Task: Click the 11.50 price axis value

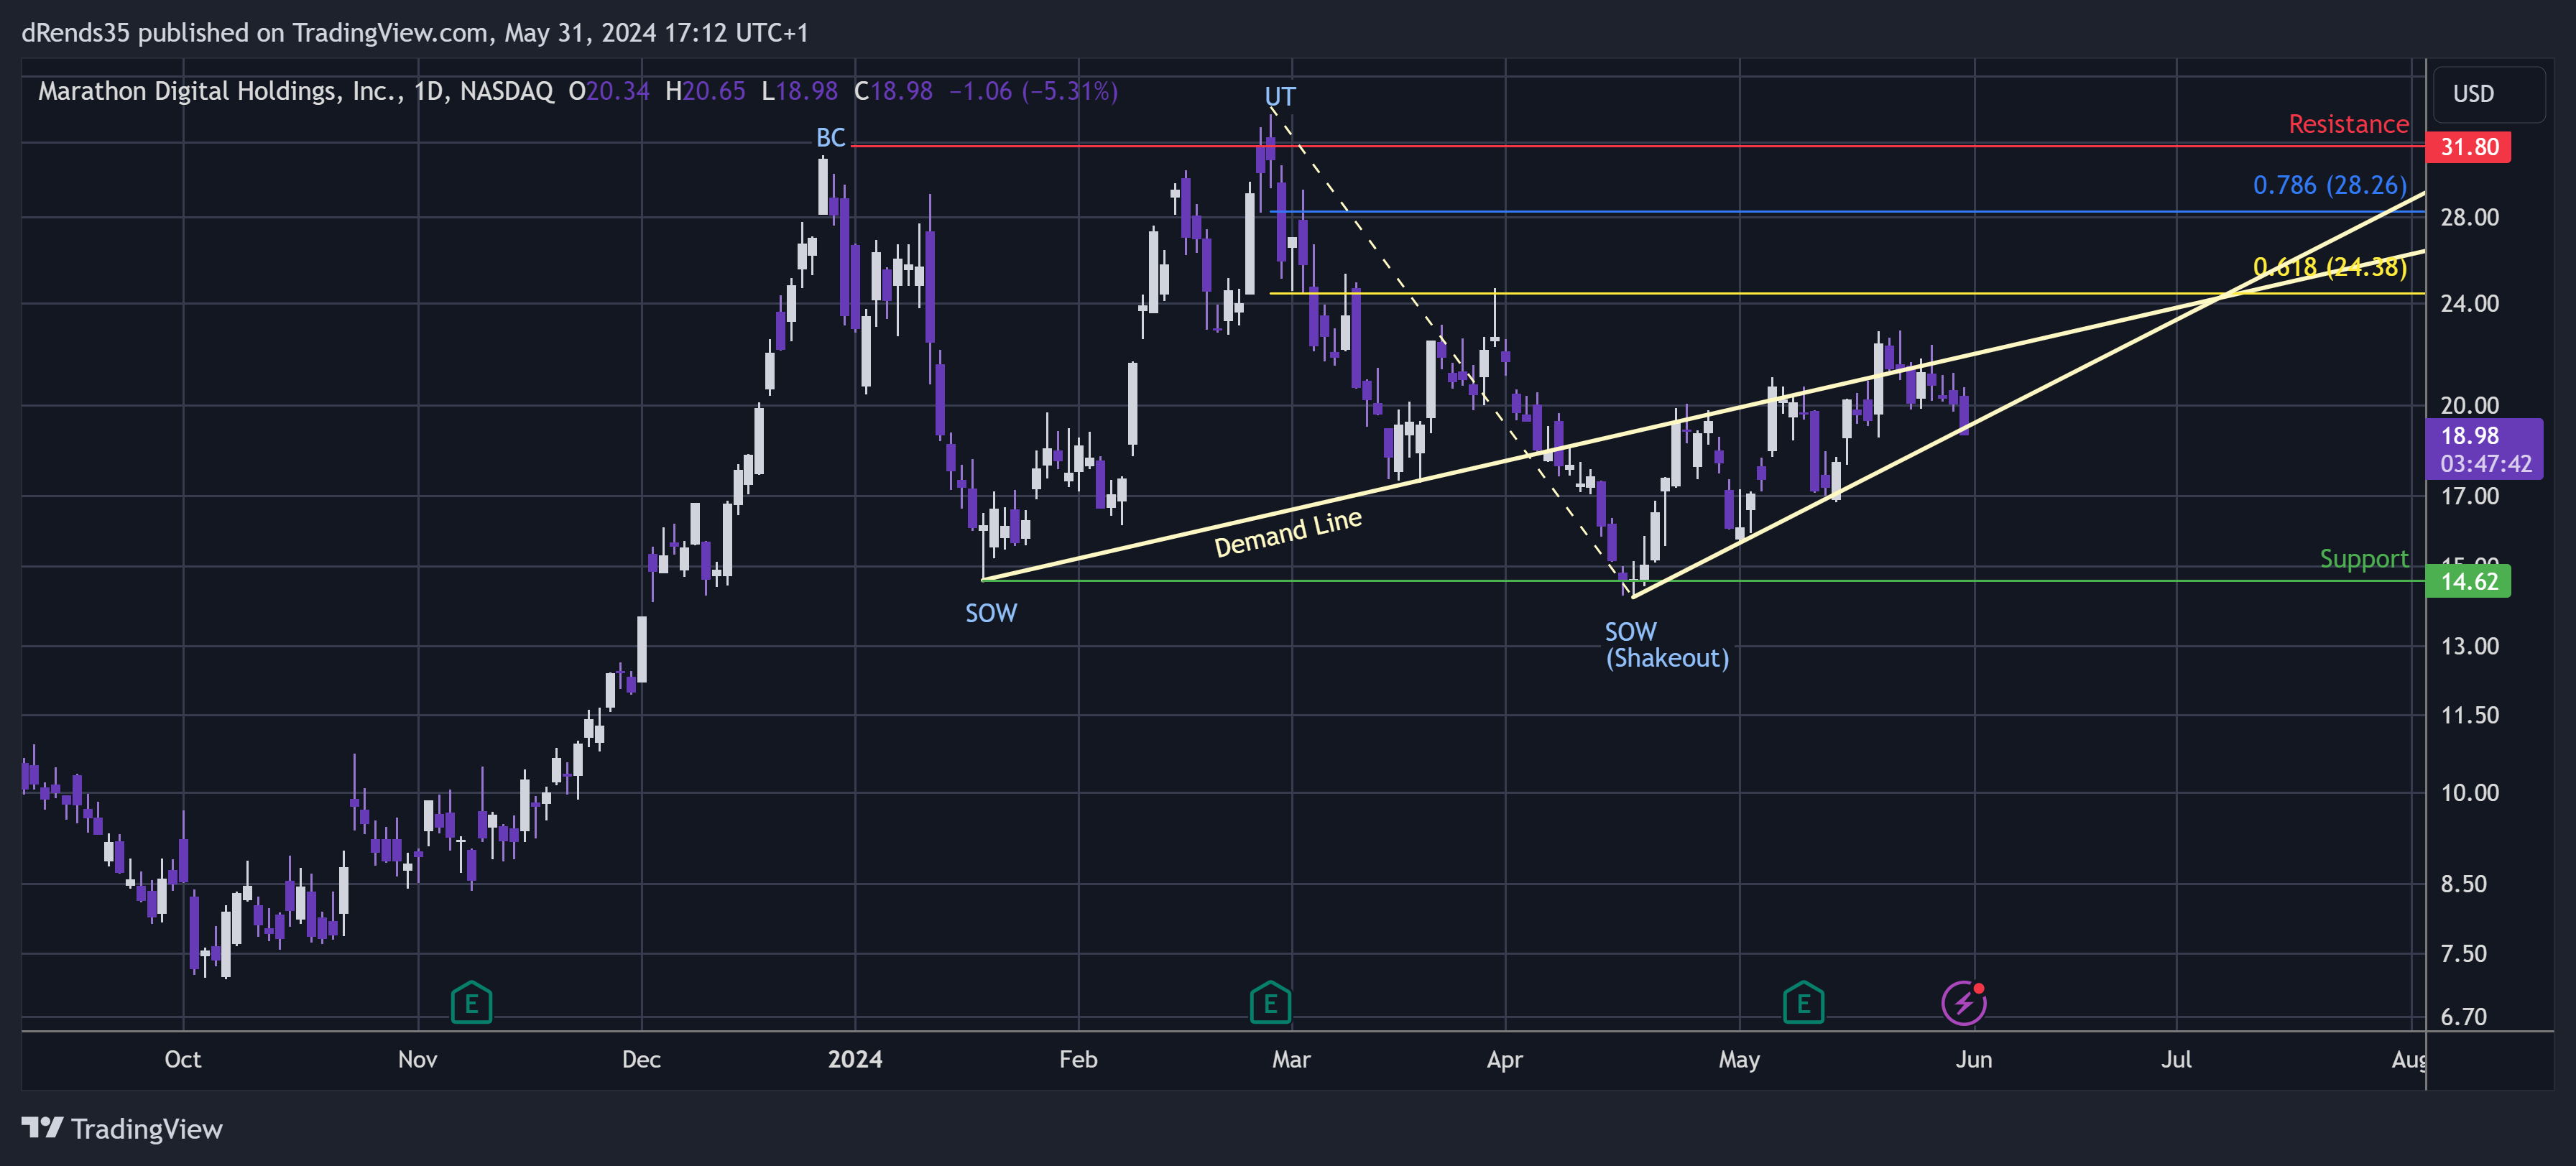Action: (x=2469, y=715)
